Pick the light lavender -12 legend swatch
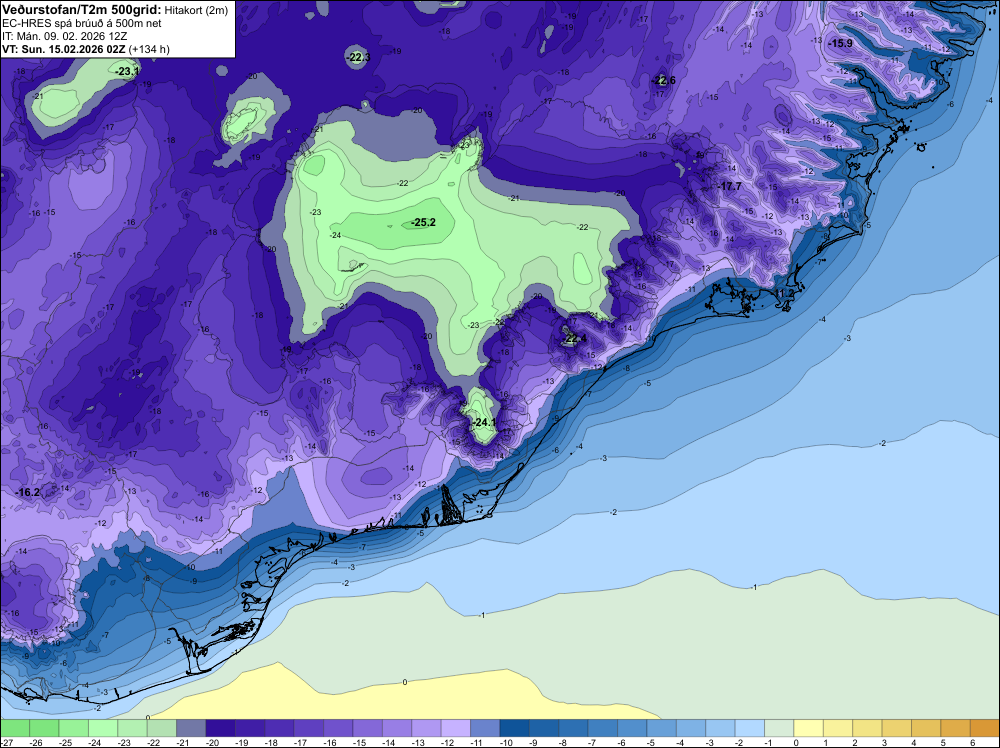The width and height of the screenshot is (1000, 748). point(455,728)
